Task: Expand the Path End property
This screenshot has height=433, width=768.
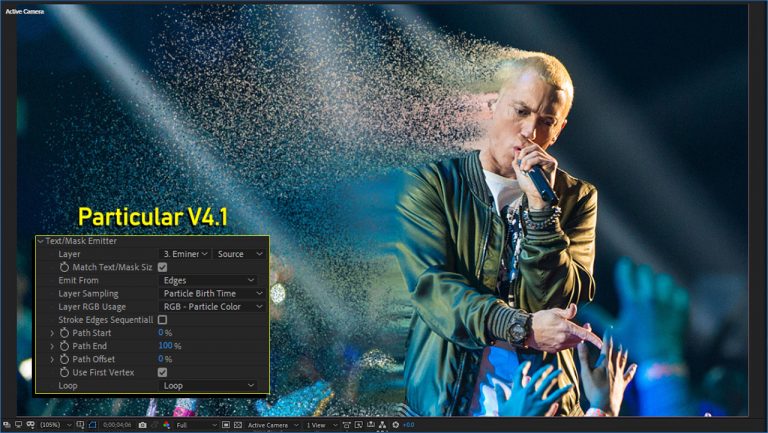Action: 52,346
